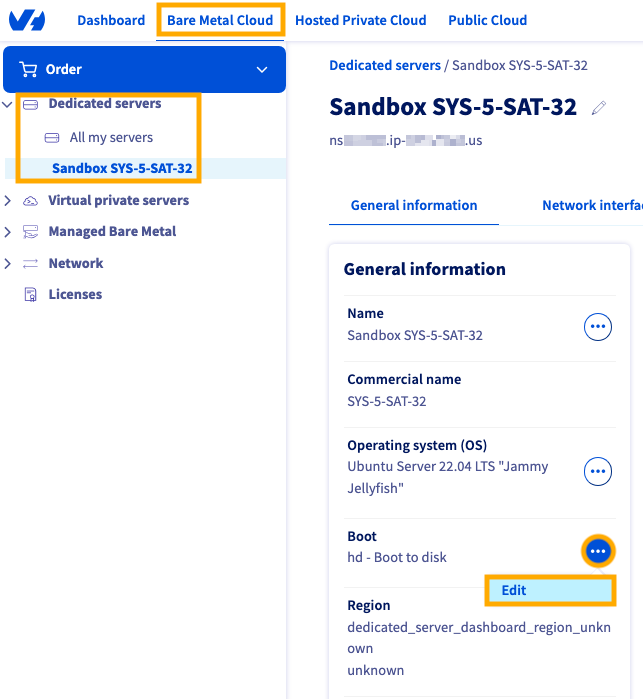Click the Ubuntu Server 22.04 LTS value
Screen dimensions: 643x699
pyautogui.click(x=448, y=477)
